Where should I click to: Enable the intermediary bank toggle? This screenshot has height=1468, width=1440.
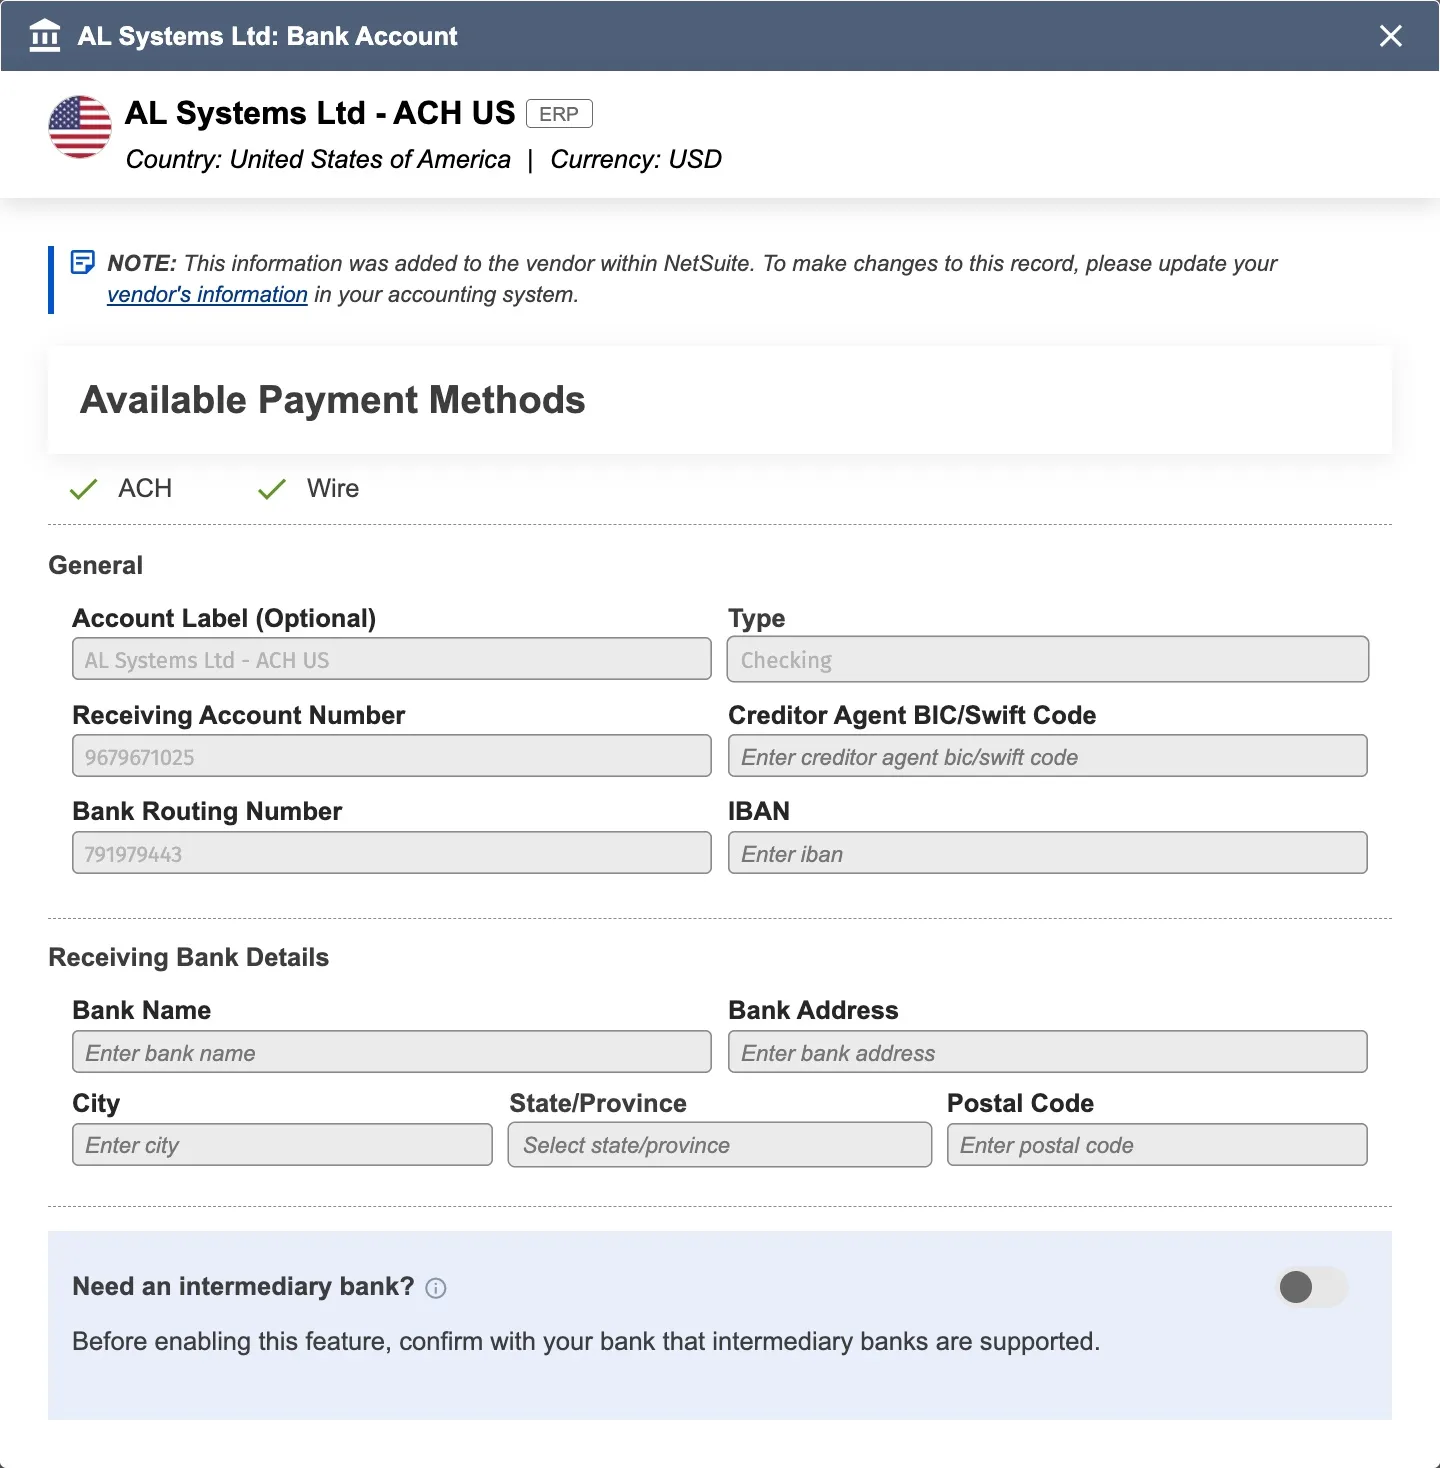[x=1312, y=1287]
